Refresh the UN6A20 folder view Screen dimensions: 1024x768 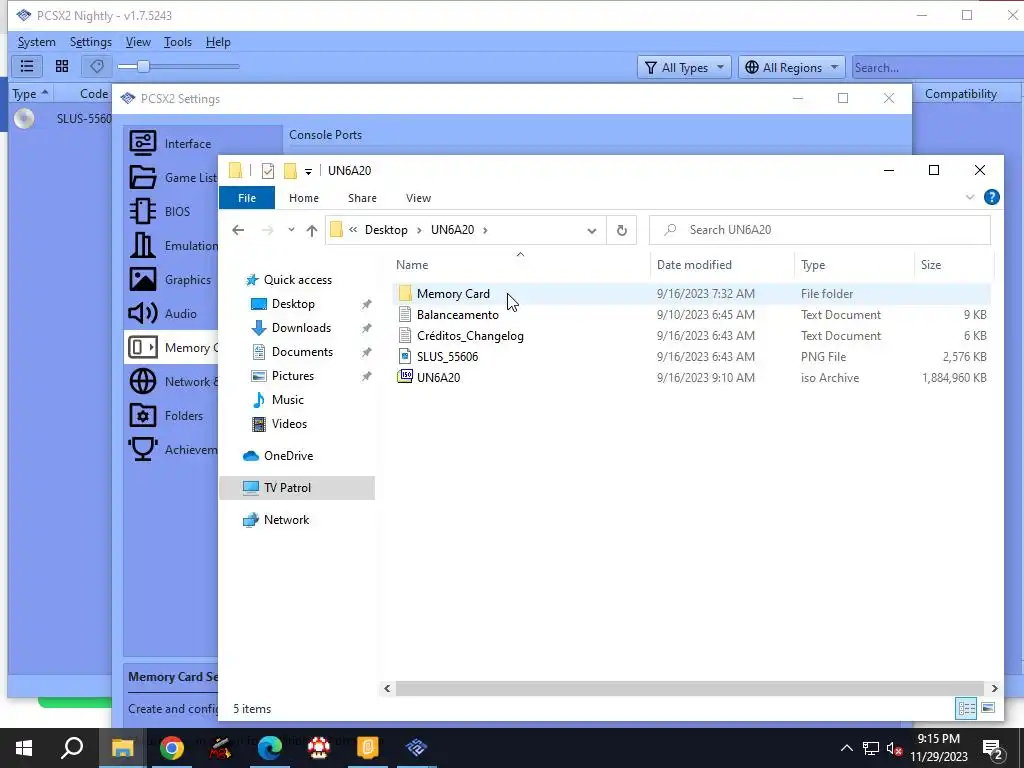pos(622,230)
